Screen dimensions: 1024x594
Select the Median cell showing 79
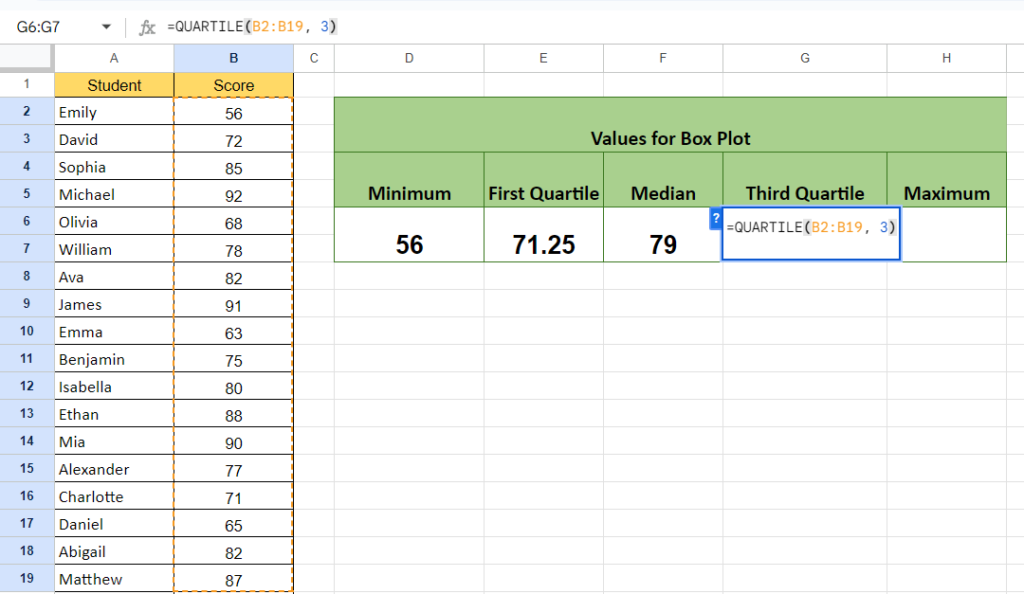click(663, 234)
